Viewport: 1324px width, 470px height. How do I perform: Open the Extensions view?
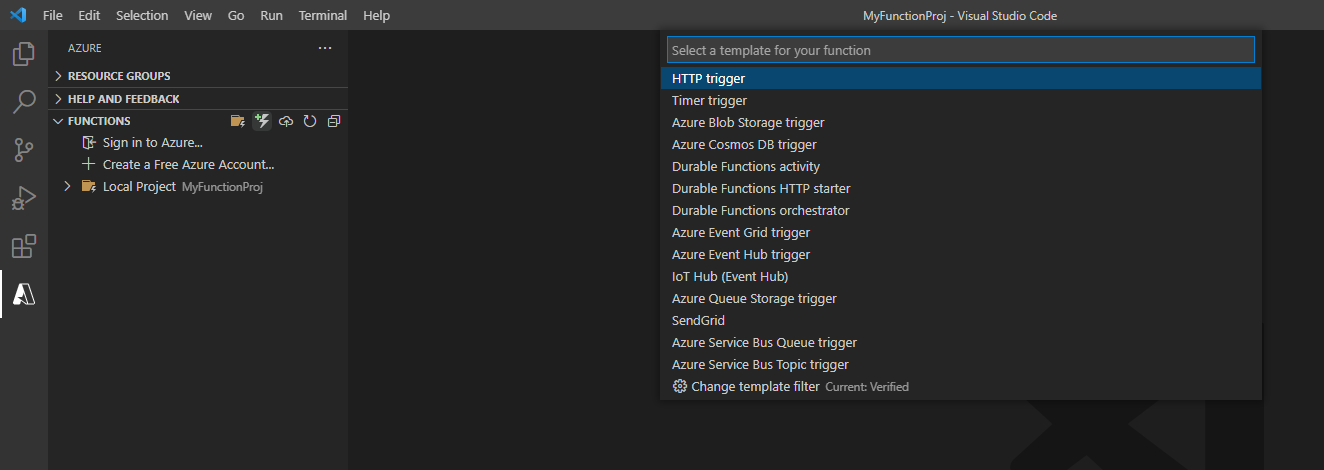[x=24, y=246]
